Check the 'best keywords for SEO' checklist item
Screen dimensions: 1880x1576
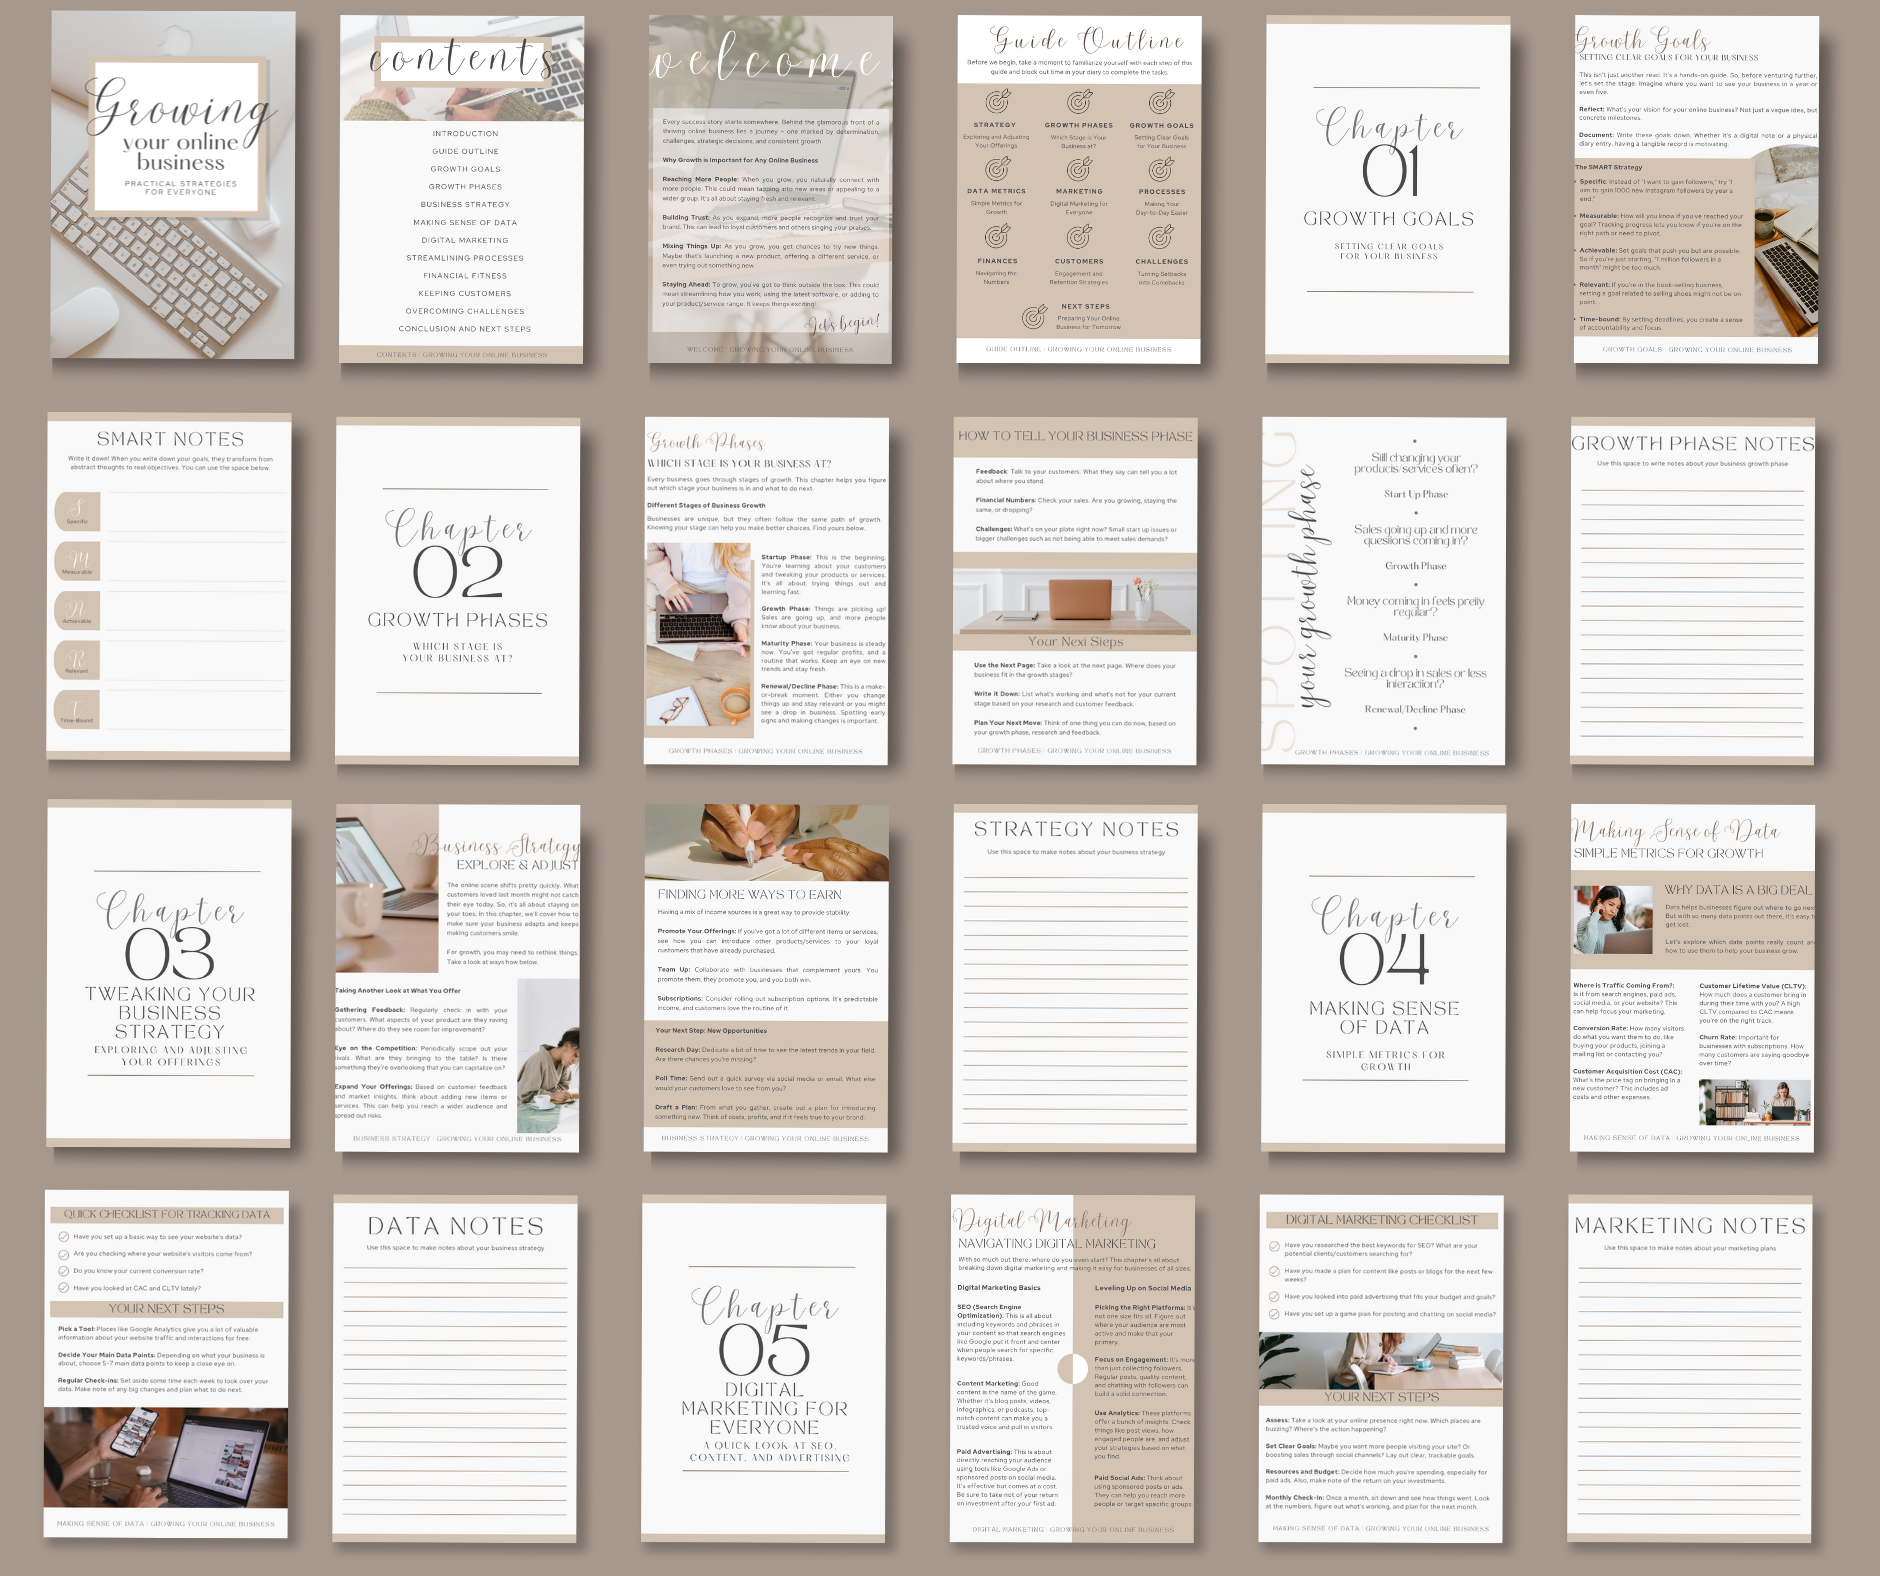click(1274, 1247)
